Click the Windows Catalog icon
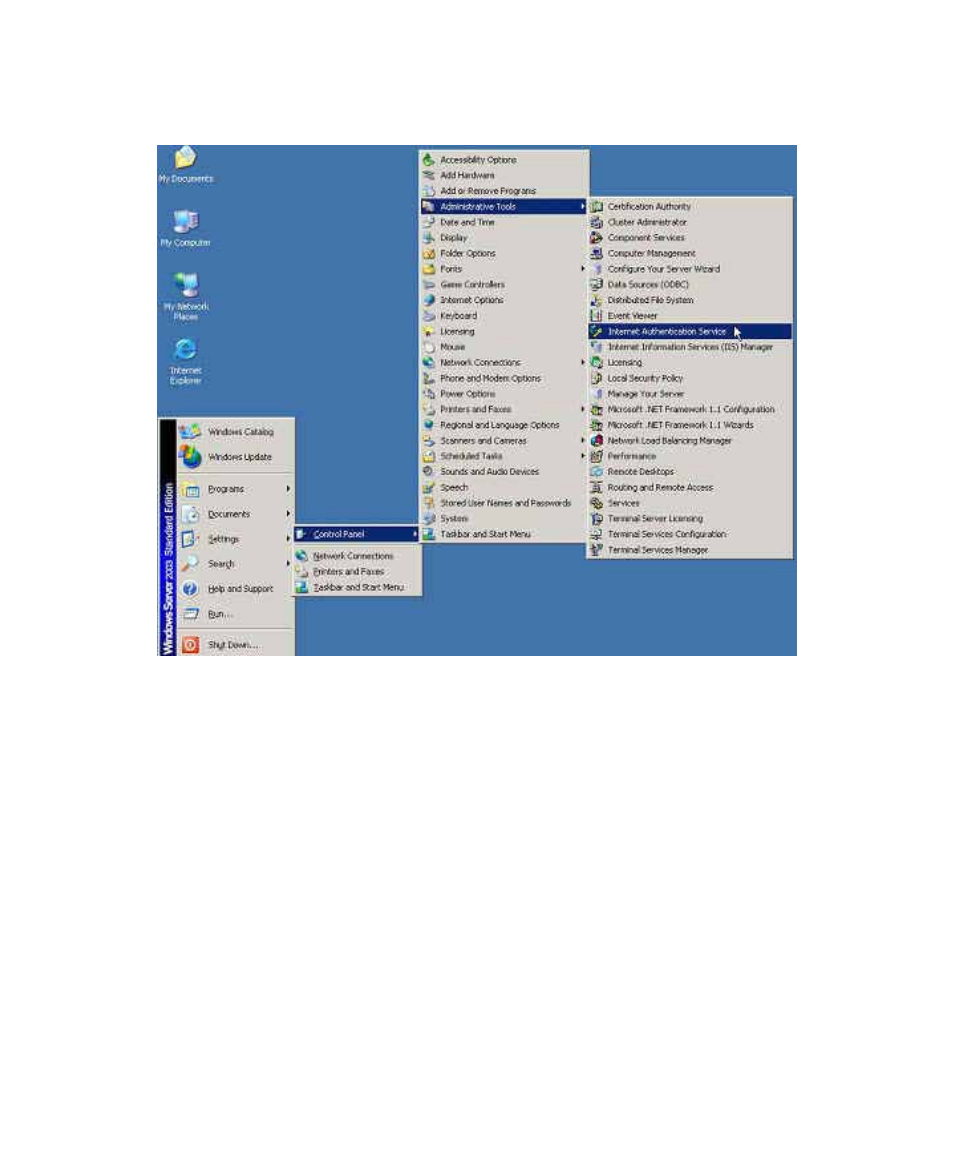This screenshot has width=954, height=1154. click(x=190, y=431)
